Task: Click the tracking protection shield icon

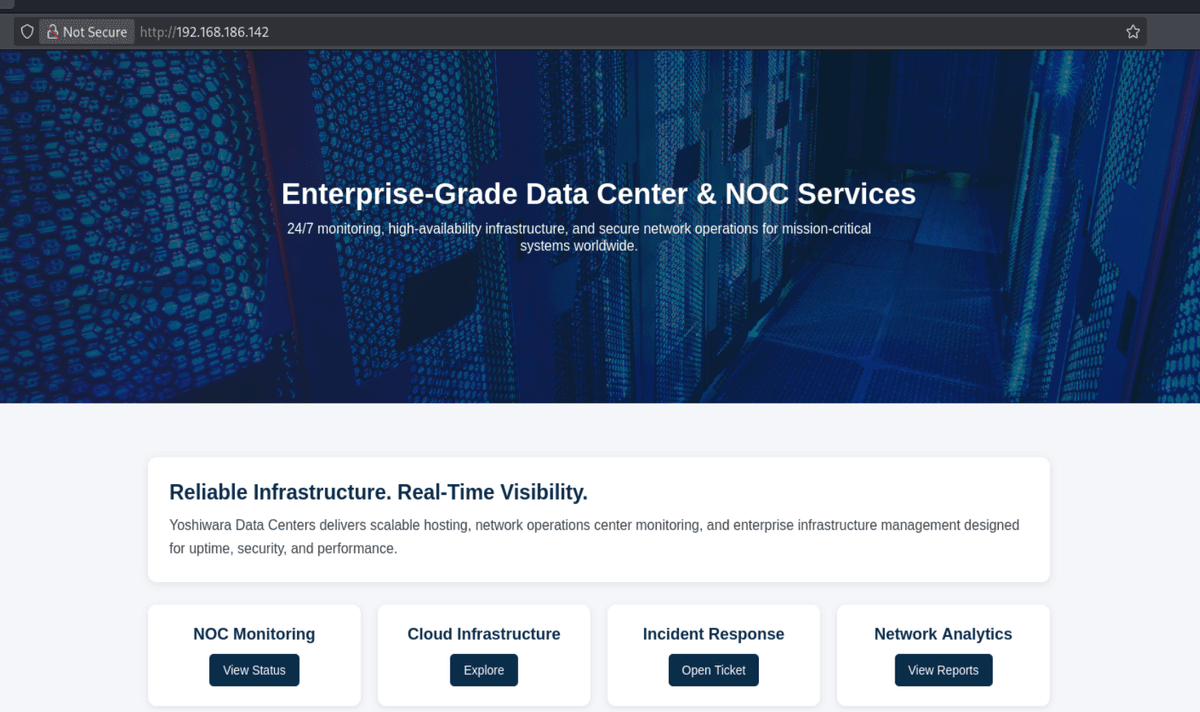Action: point(27,32)
